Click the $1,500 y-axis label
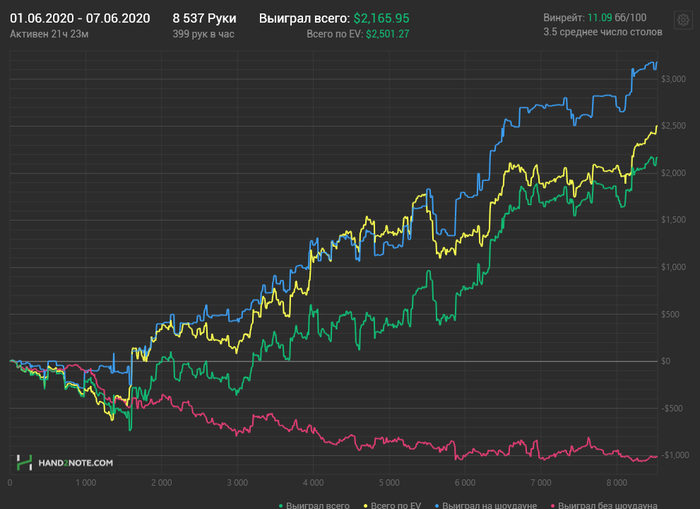 [x=673, y=220]
